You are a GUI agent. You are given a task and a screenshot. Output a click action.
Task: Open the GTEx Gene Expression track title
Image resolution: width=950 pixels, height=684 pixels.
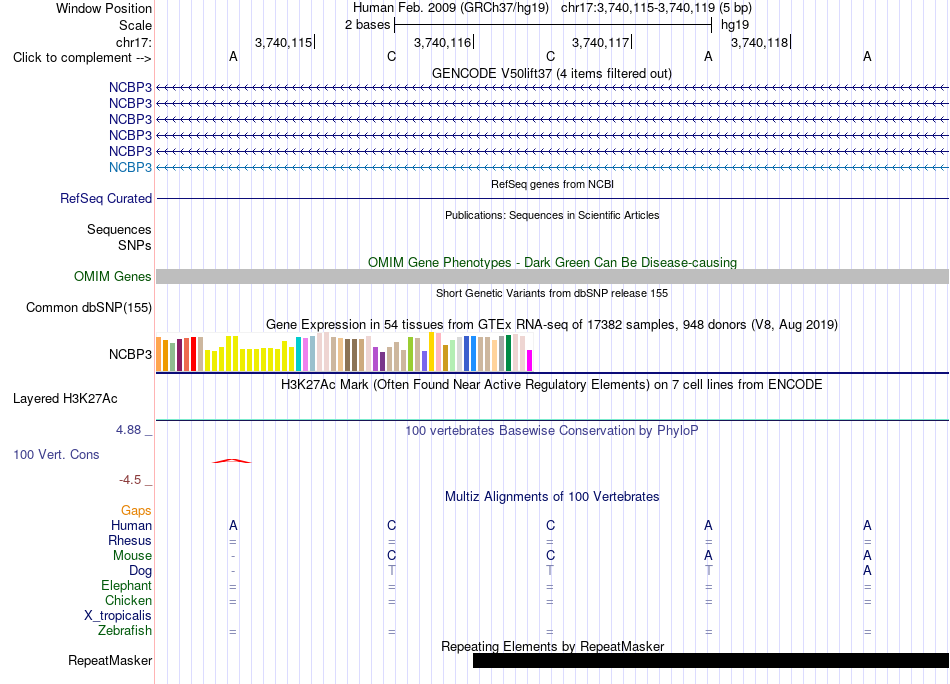(552, 325)
